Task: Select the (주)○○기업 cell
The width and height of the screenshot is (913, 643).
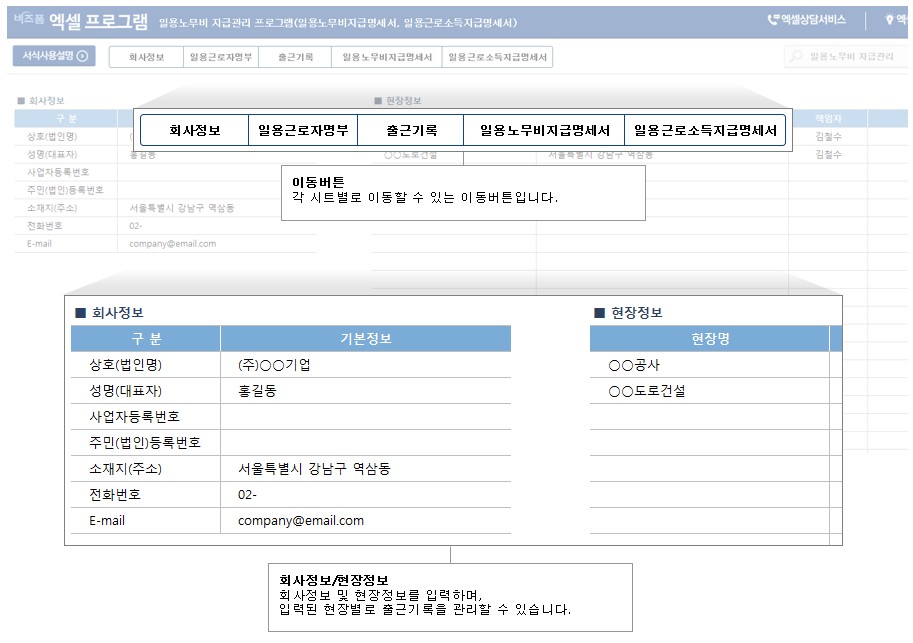Action: click(366, 365)
